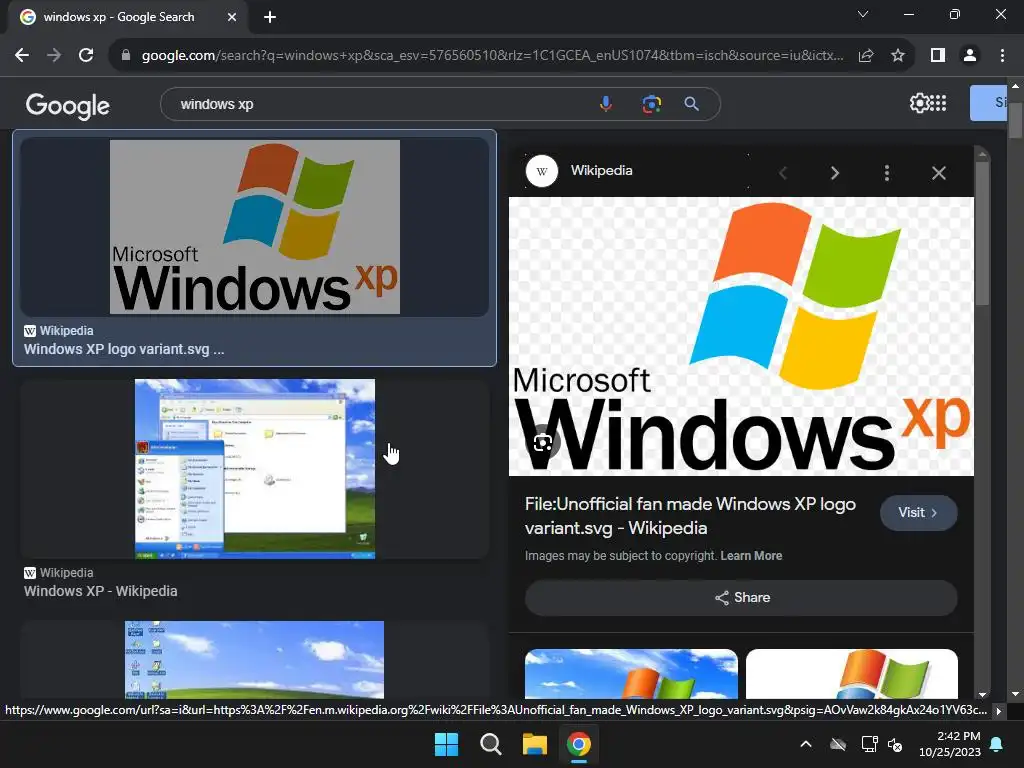Open 'File:Unofficial fan made Windows XP logo' title

[690, 516]
